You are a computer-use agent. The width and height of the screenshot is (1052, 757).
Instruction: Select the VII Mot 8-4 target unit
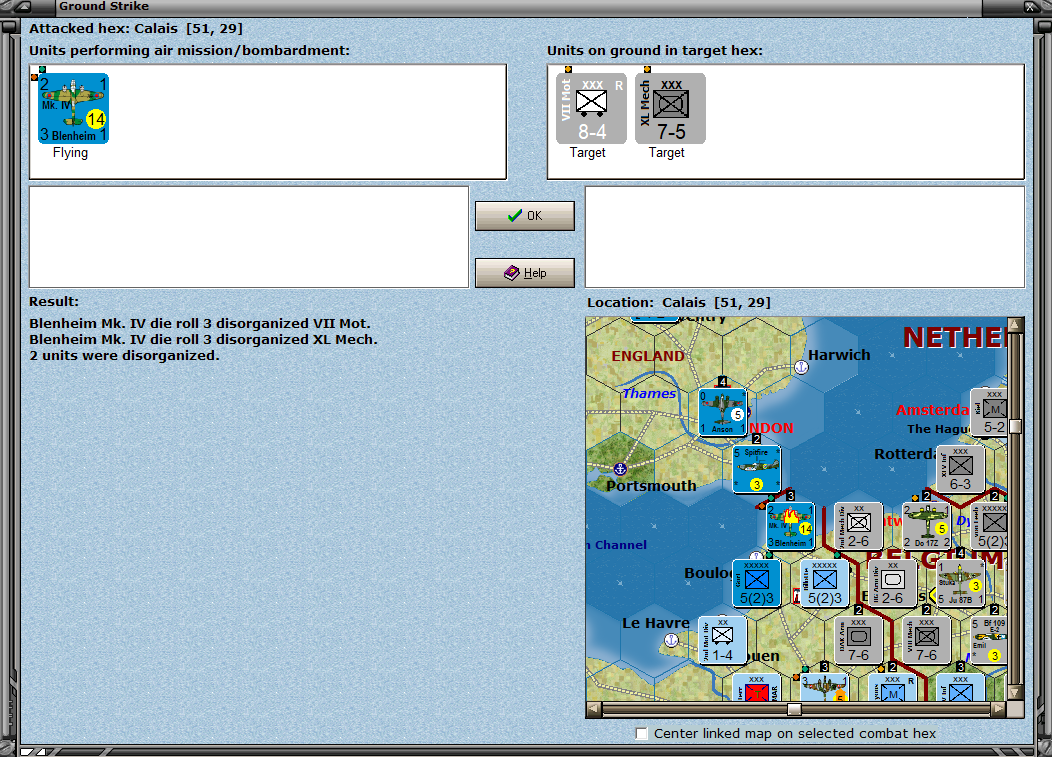pos(591,109)
